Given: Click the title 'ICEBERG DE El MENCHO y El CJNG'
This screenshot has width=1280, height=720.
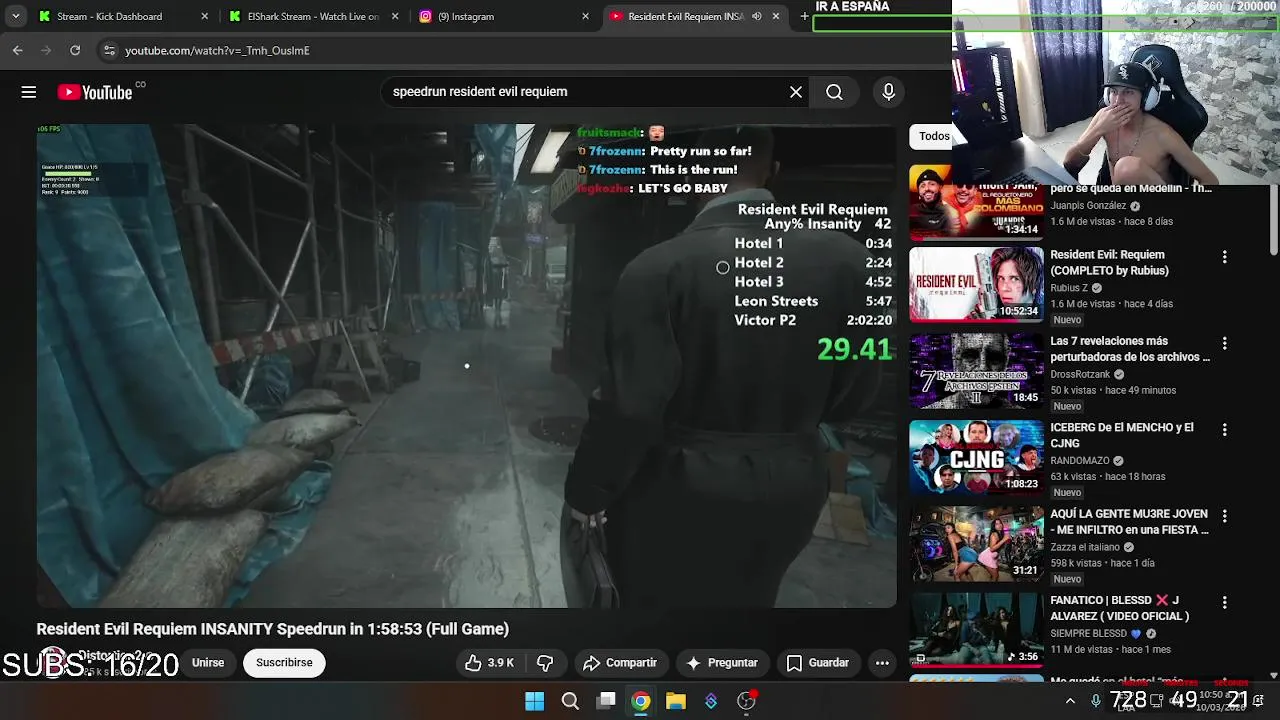Looking at the screenshot, I should coord(1122,435).
